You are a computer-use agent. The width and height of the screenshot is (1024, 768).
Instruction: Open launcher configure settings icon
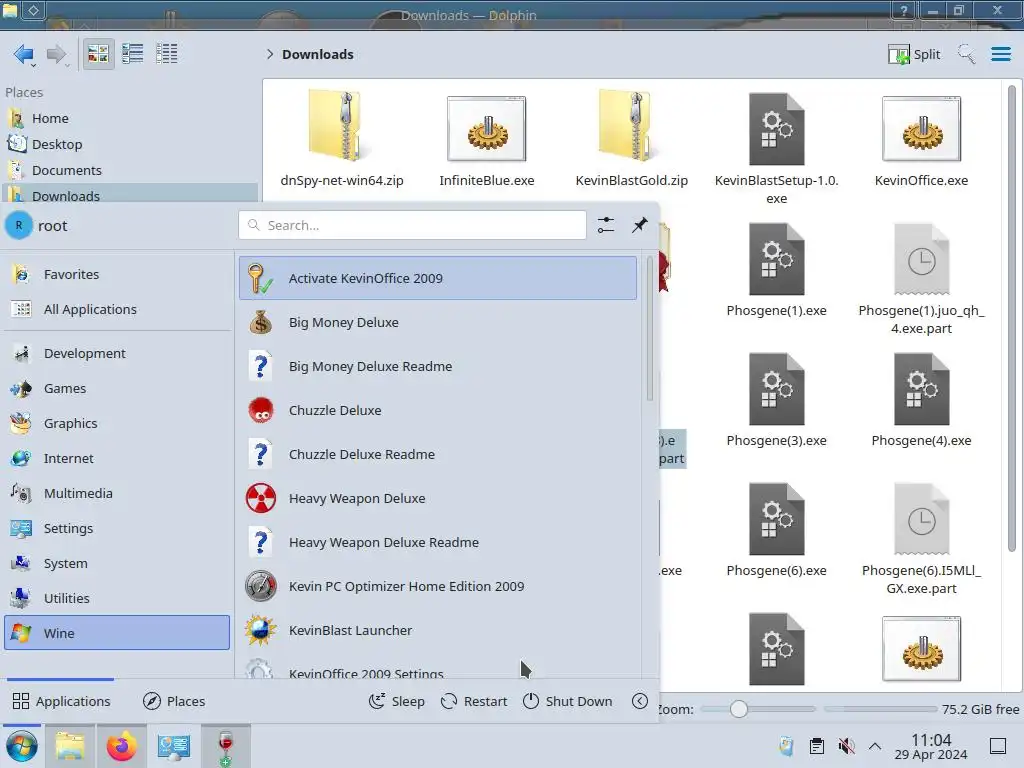click(x=605, y=225)
